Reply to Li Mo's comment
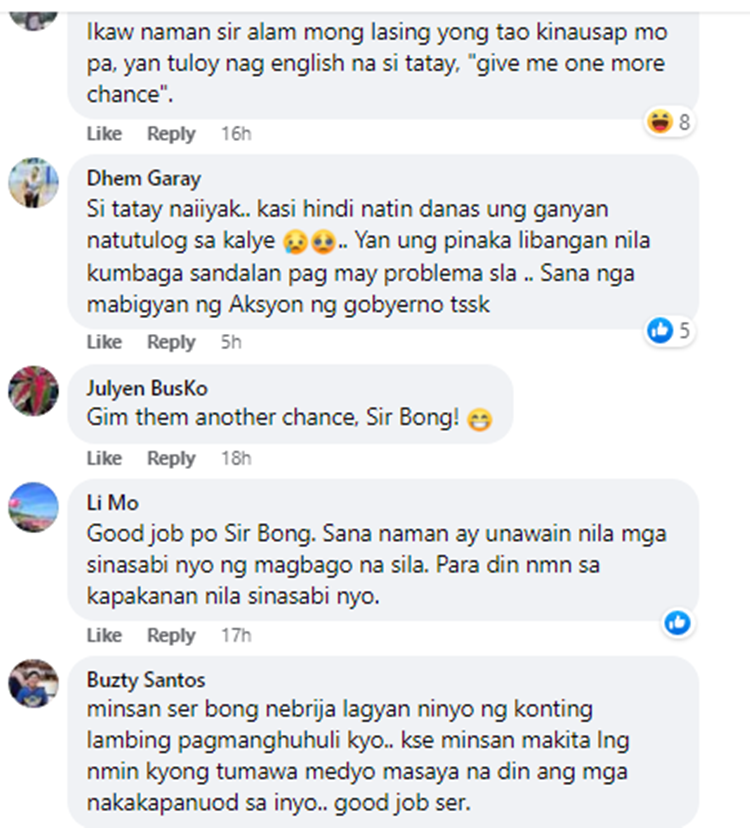Viewport: 750px width, 828px height. [x=171, y=635]
